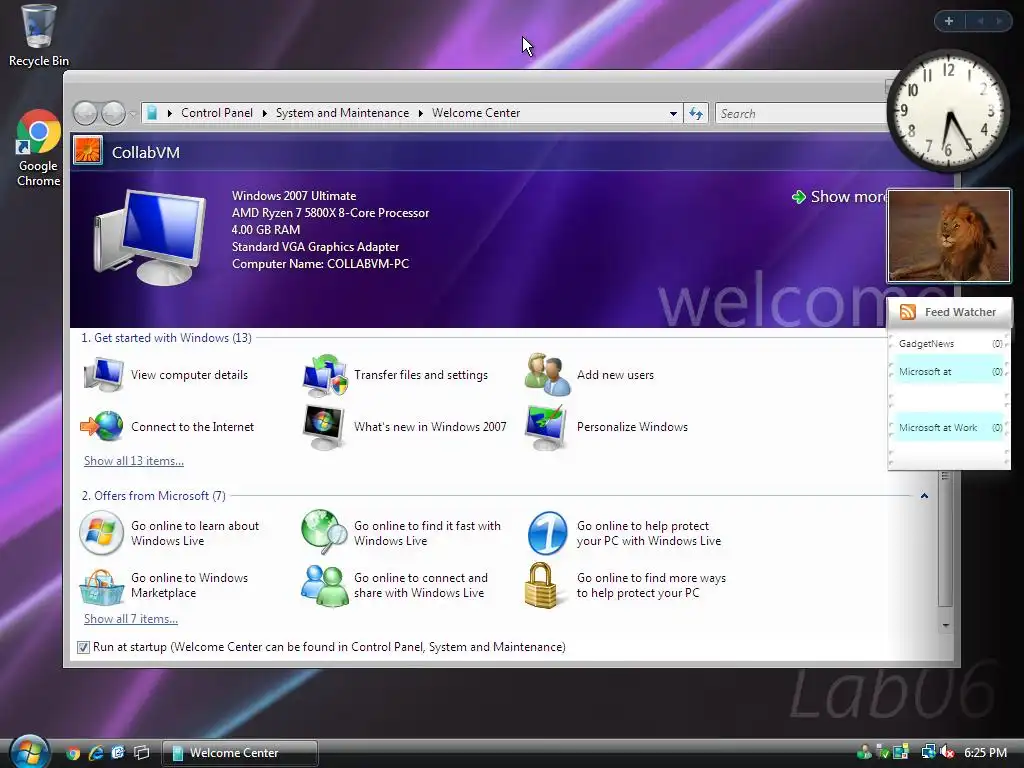Screen dimensions: 1024x768
Task: Expand the arrow after Control Panel breadcrumb
Action: pyautogui.click(x=264, y=114)
